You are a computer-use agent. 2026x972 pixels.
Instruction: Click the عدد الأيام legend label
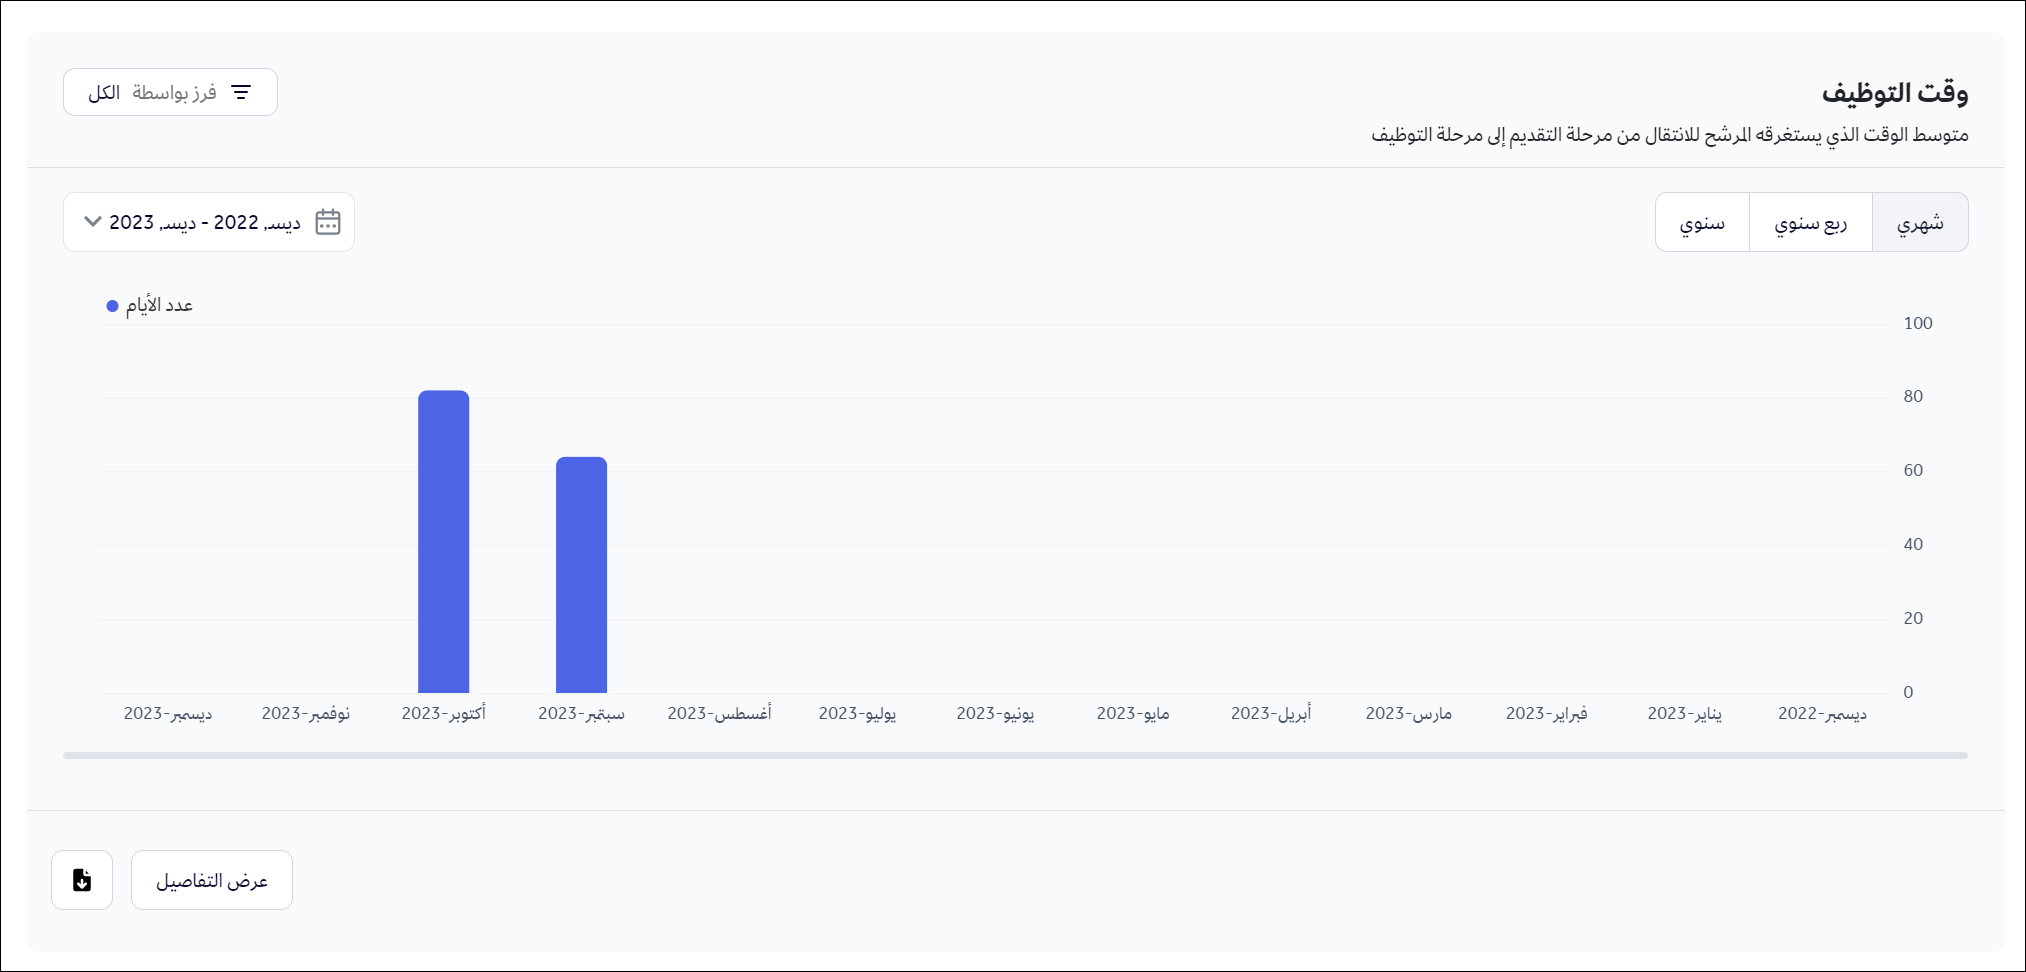click(159, 306)
